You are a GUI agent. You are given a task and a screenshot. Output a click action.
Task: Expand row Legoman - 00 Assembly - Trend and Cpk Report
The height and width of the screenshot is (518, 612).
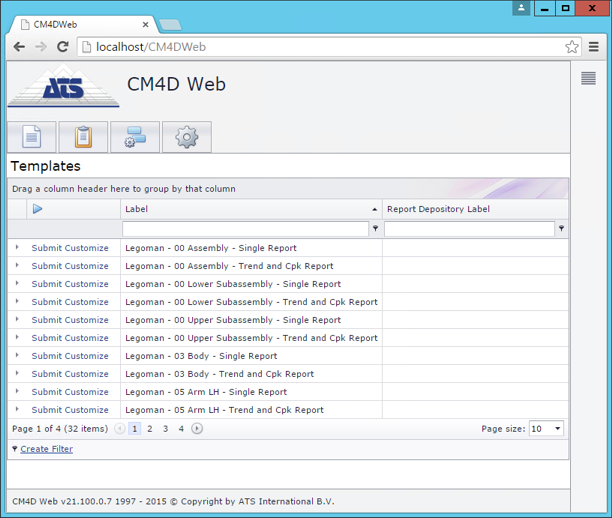click(x=17, y=265)
